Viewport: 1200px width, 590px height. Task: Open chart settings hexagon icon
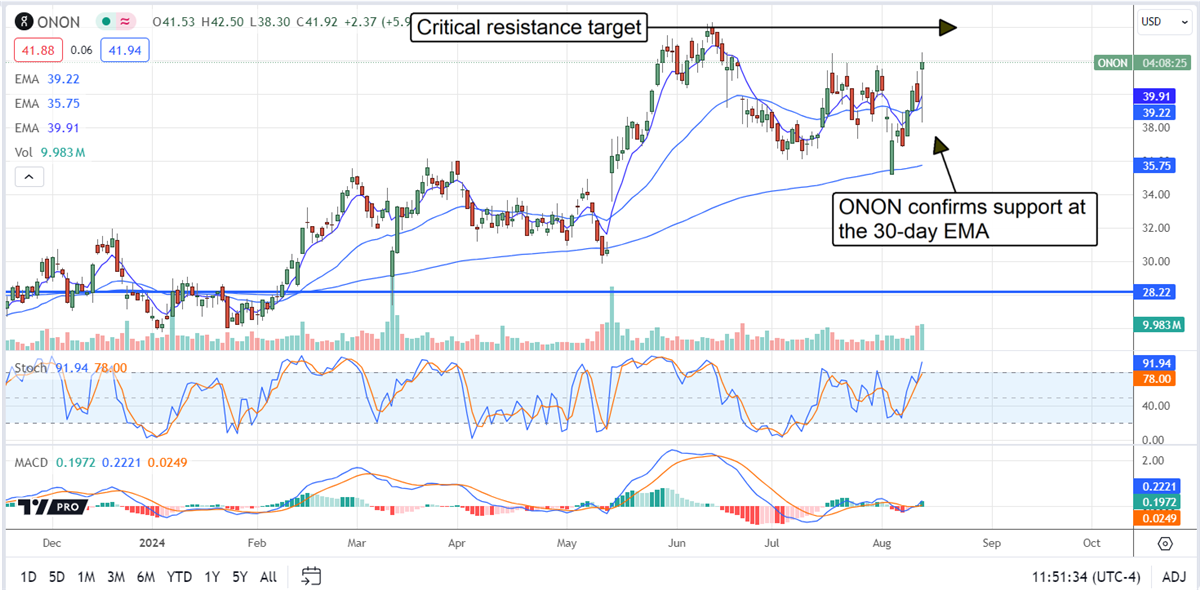(x=1165, y=543)
